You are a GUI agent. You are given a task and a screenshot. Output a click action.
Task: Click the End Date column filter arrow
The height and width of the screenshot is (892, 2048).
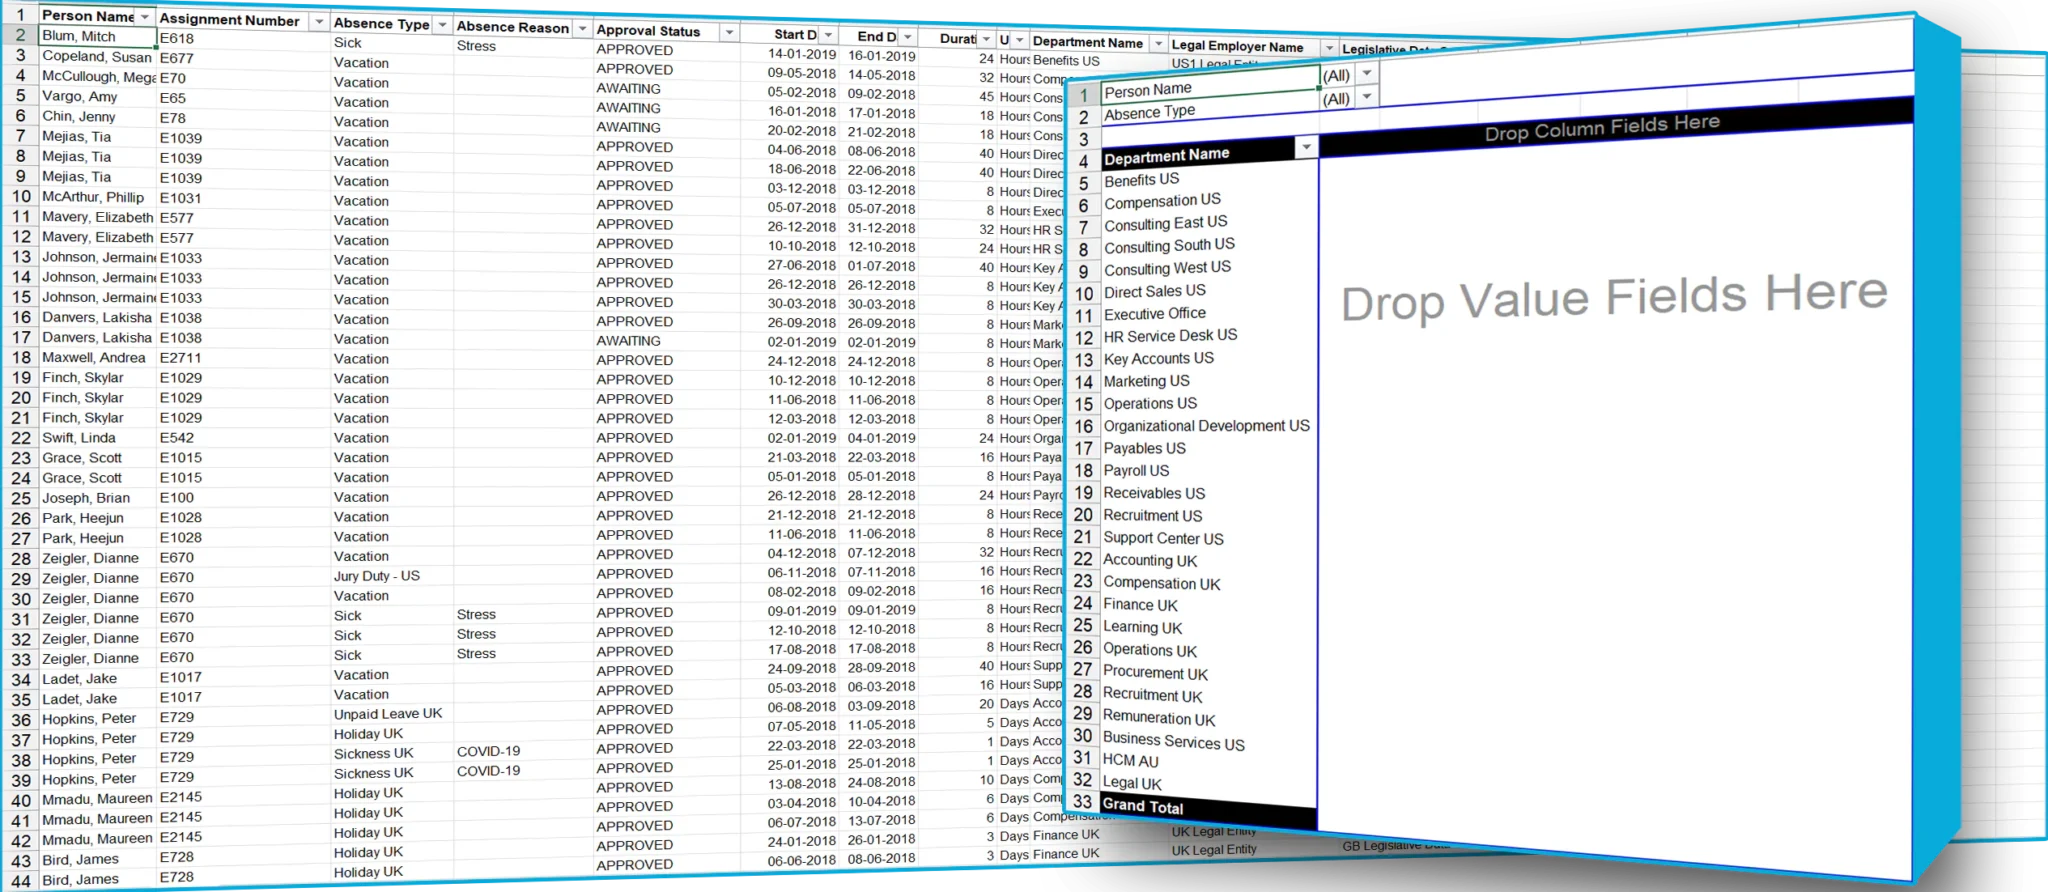coord(908,37)
